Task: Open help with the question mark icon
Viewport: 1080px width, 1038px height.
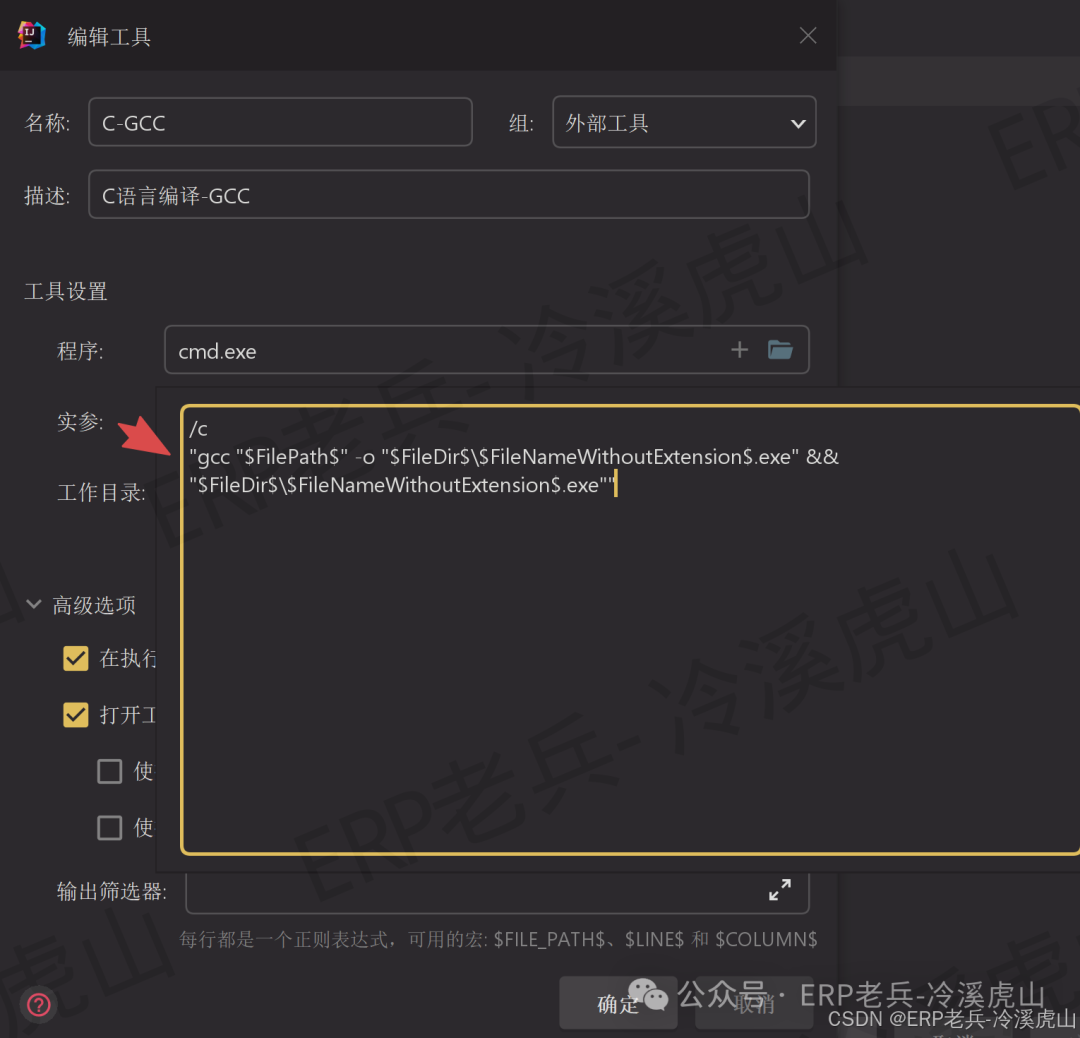Action: (39, 1004)
